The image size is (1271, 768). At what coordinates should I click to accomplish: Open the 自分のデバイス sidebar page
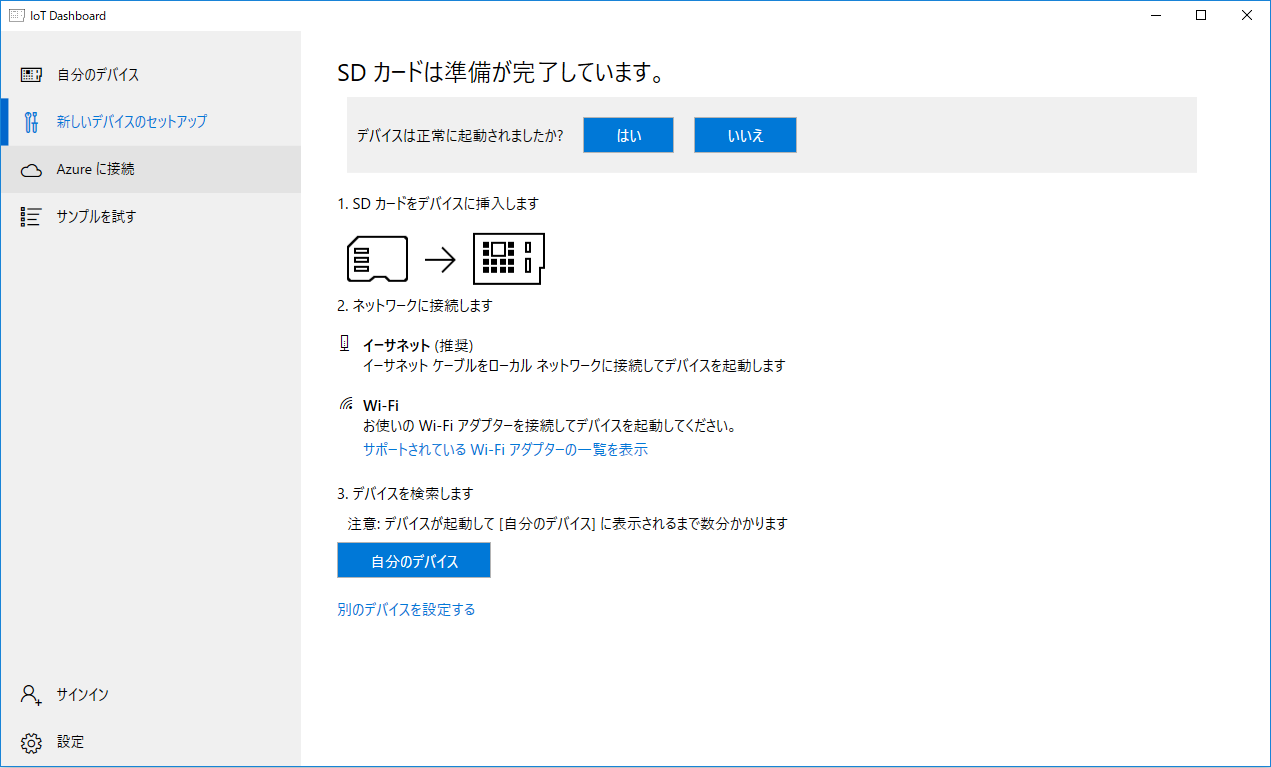pos(151,75)
